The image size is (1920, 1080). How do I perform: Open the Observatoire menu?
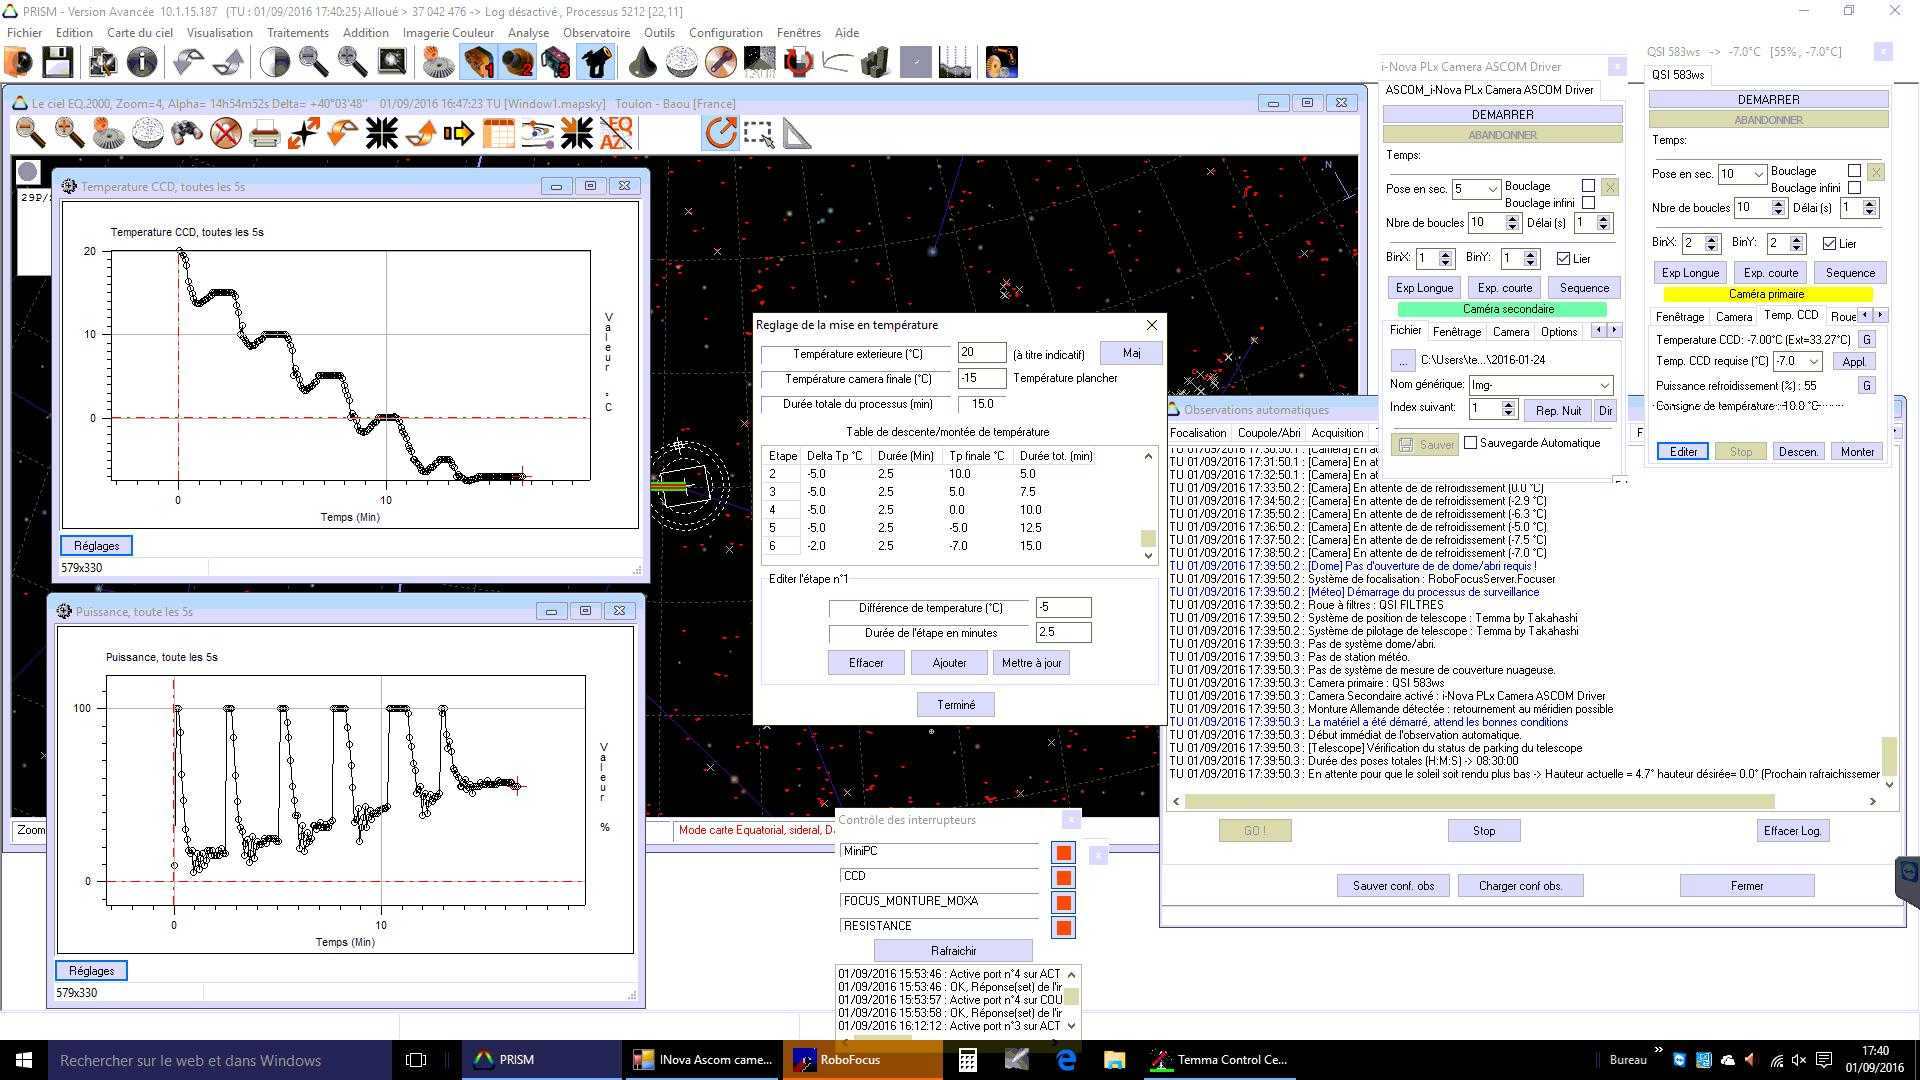pos(596,32)
